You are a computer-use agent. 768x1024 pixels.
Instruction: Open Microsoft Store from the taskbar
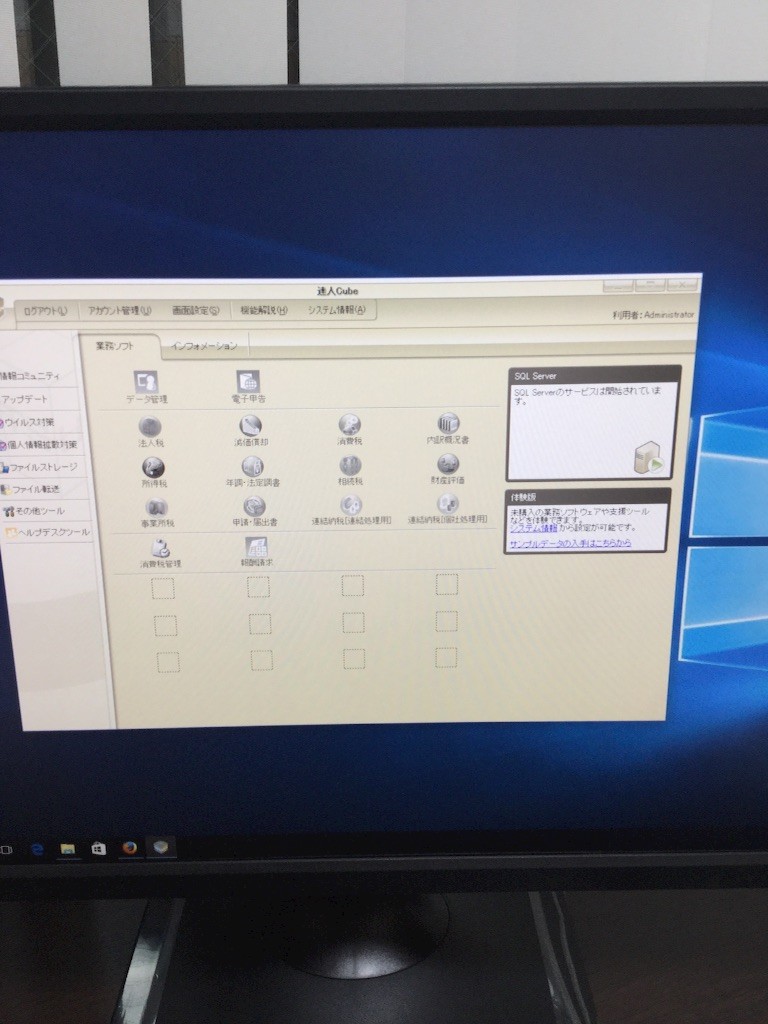pyautogui.click(x=99, y=849)
